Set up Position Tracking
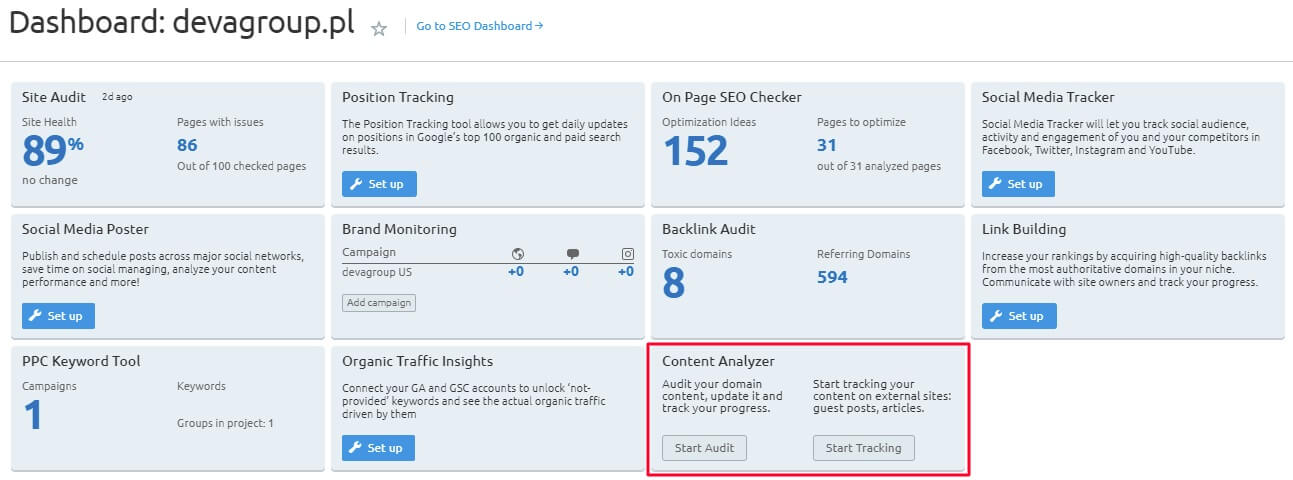Image resolution: width=1293 pixels, height=480 pixels. pos(379,184)
